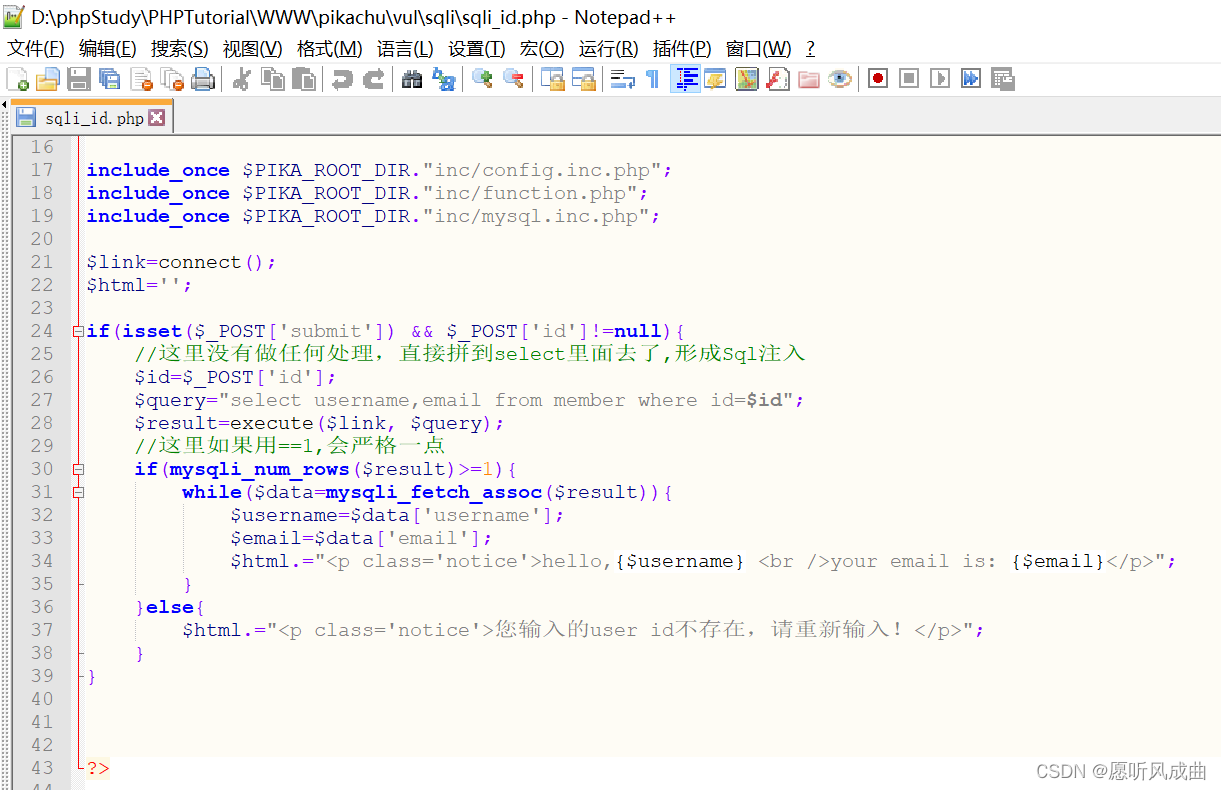Click the Open file folder icon

pos(47,79)
